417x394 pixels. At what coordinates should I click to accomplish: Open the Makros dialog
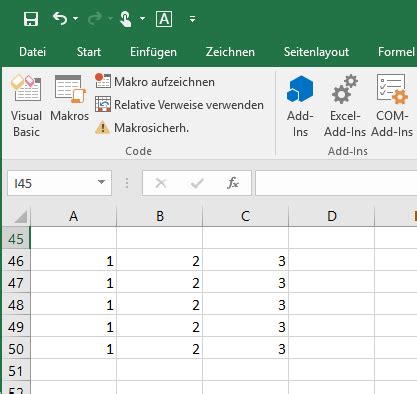(70, 98)
